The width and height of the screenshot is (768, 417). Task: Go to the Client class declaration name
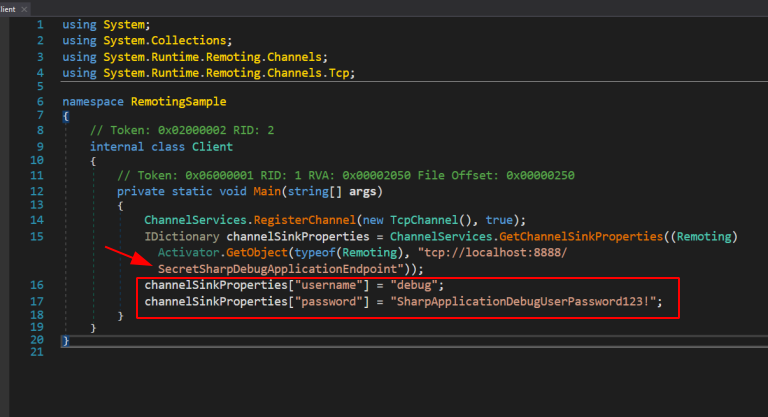(x=205, y=146)
